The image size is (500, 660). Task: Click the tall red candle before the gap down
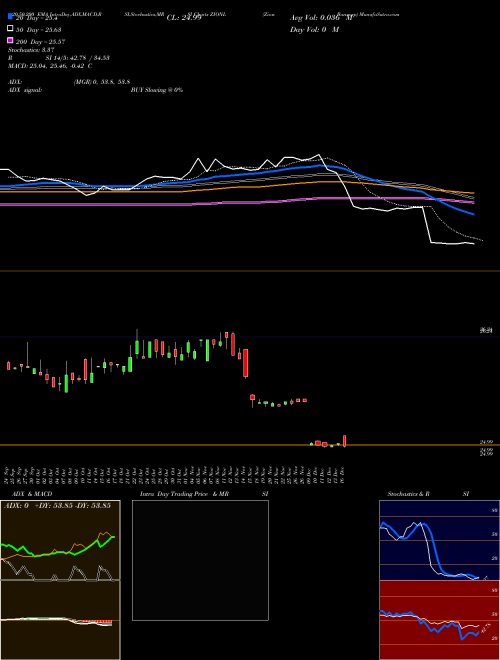tap(246, 363)
